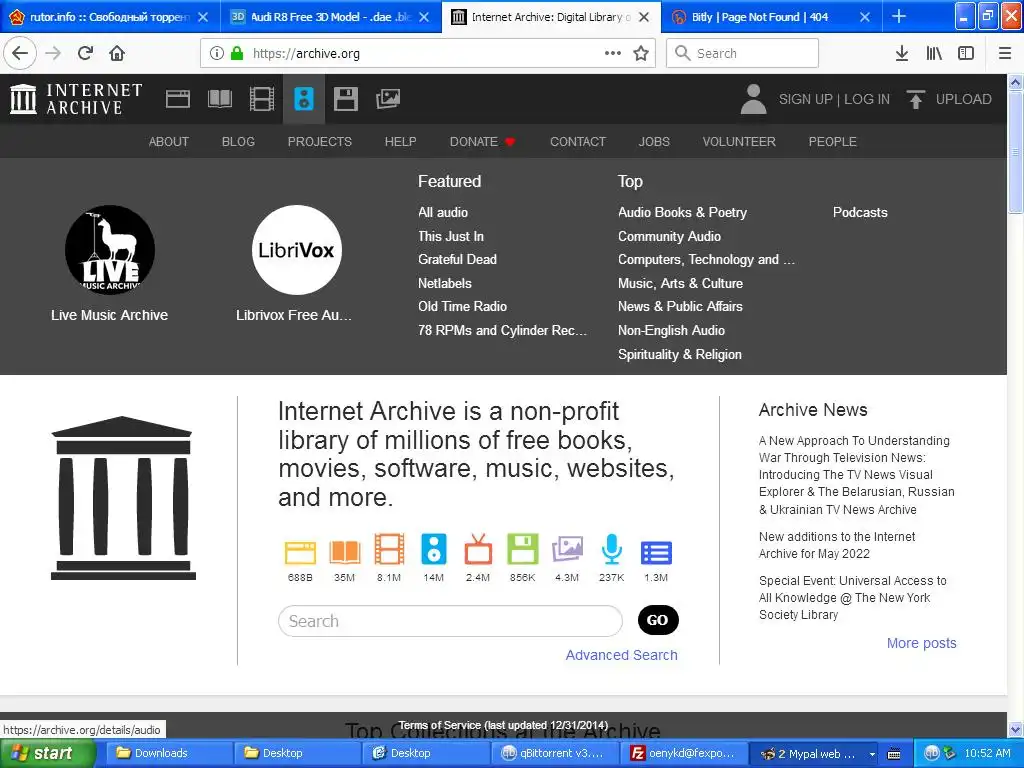Open Live Music Archive thumbnail
This screenshot has width=1024, height=768.
(110, 250)
